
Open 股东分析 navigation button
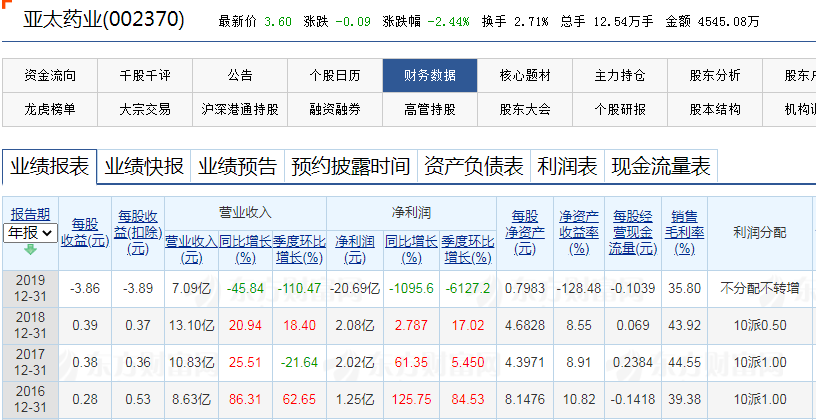[x=715, y=75]
